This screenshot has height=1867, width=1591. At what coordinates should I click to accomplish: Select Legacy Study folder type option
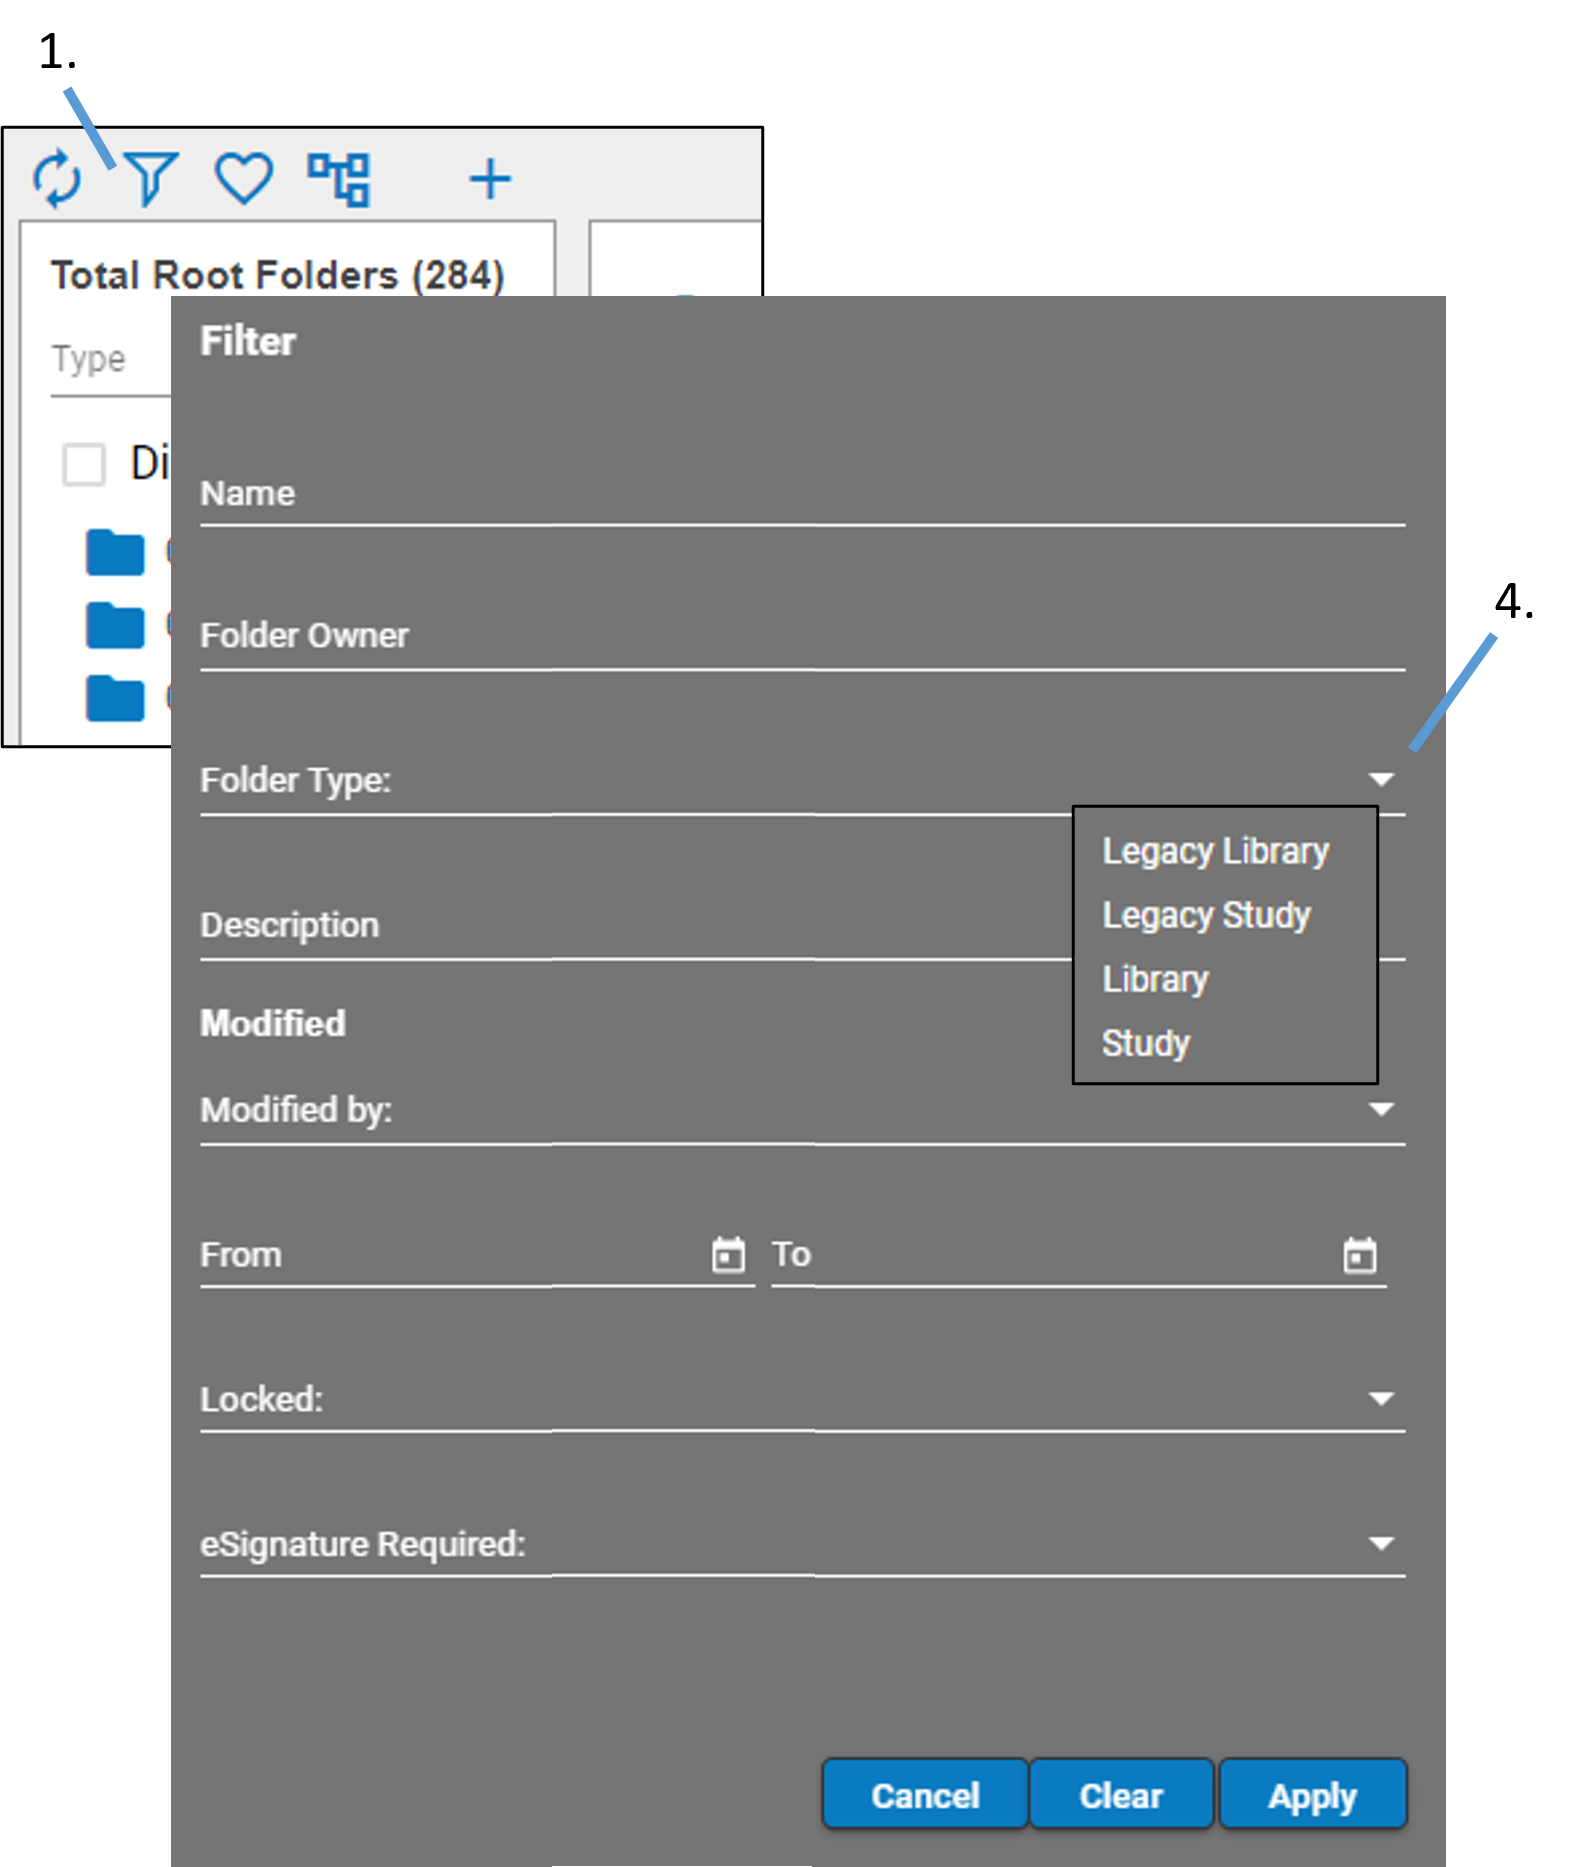[1207, 915]
